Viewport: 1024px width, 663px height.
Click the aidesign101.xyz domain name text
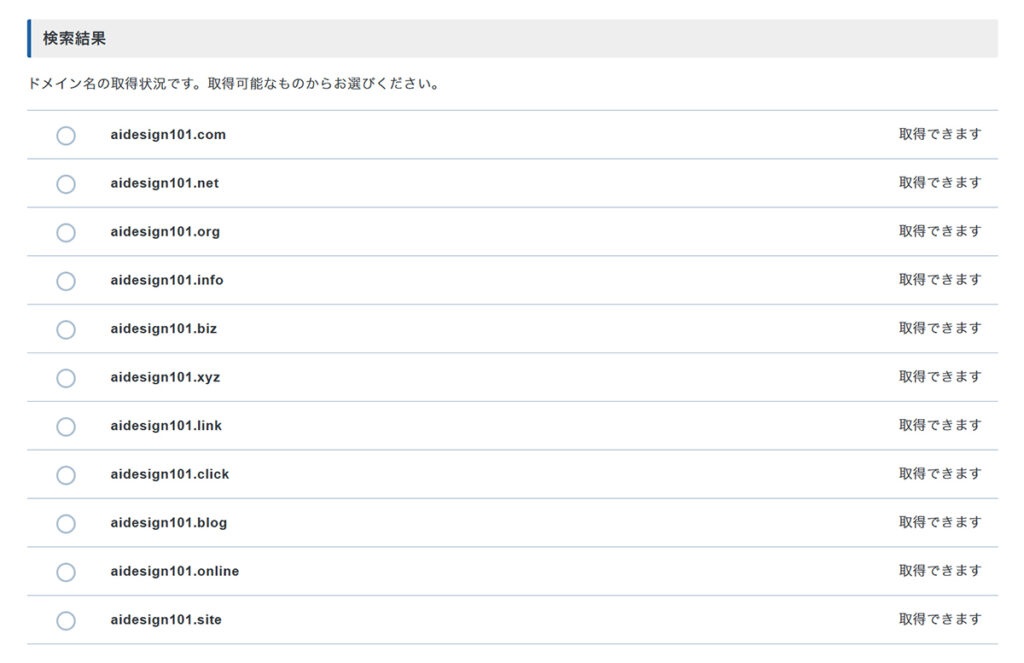tap(165, 378)
